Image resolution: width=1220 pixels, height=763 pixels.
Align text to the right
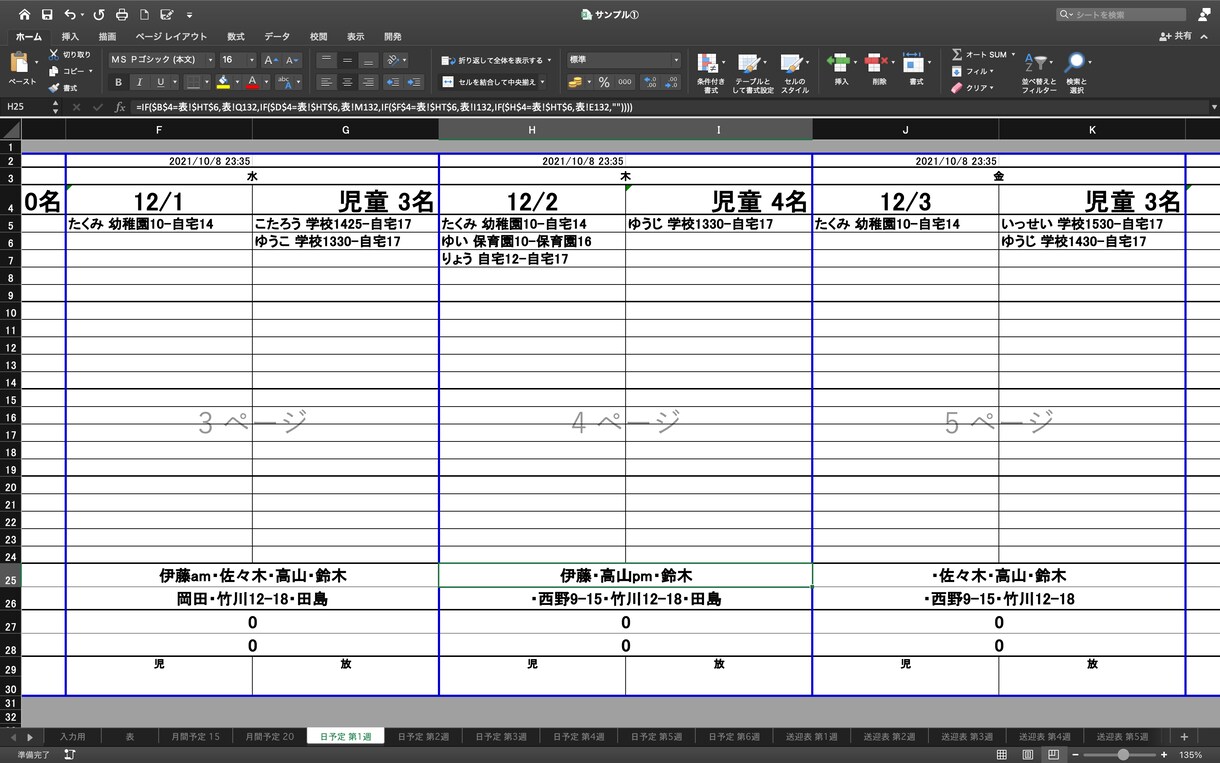369,82
